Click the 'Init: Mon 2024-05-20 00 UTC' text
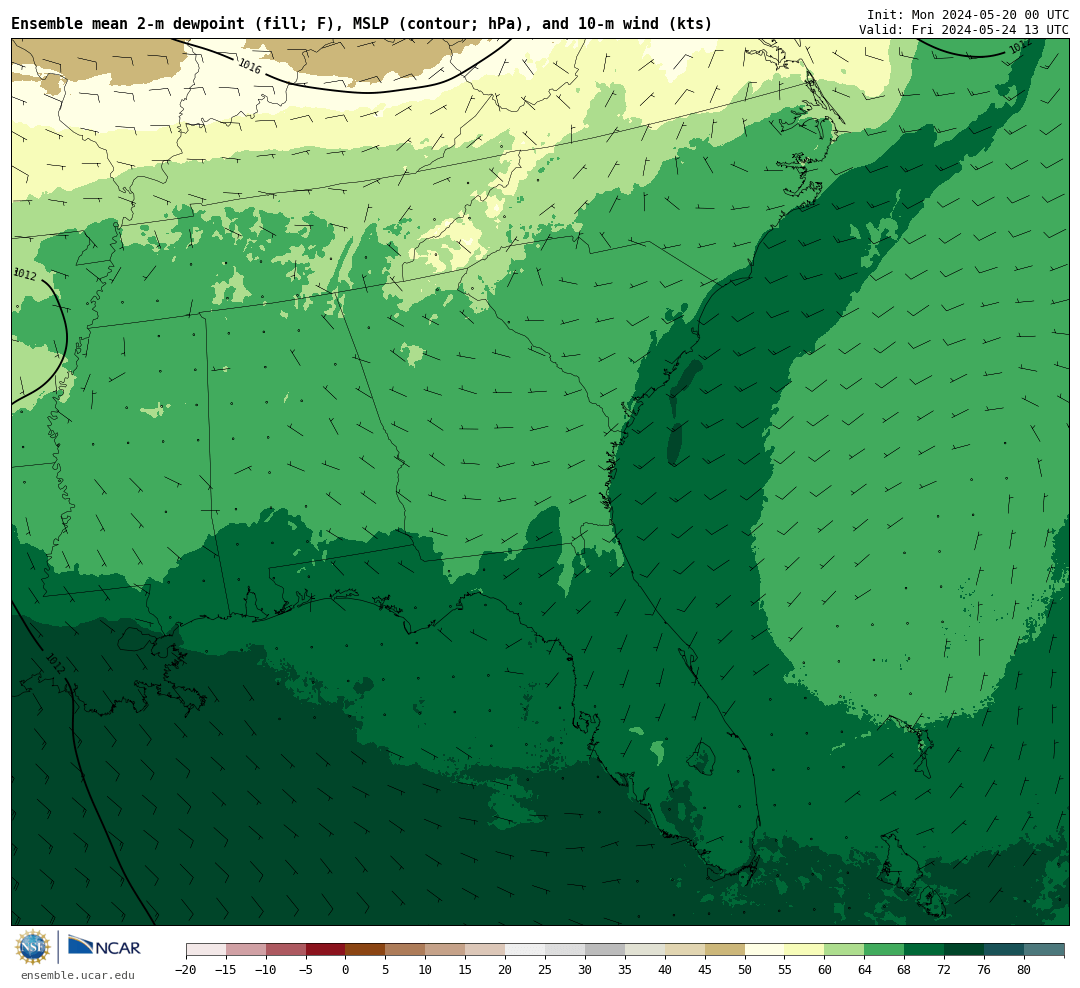The image size is (1080, 988). (967, 14)
